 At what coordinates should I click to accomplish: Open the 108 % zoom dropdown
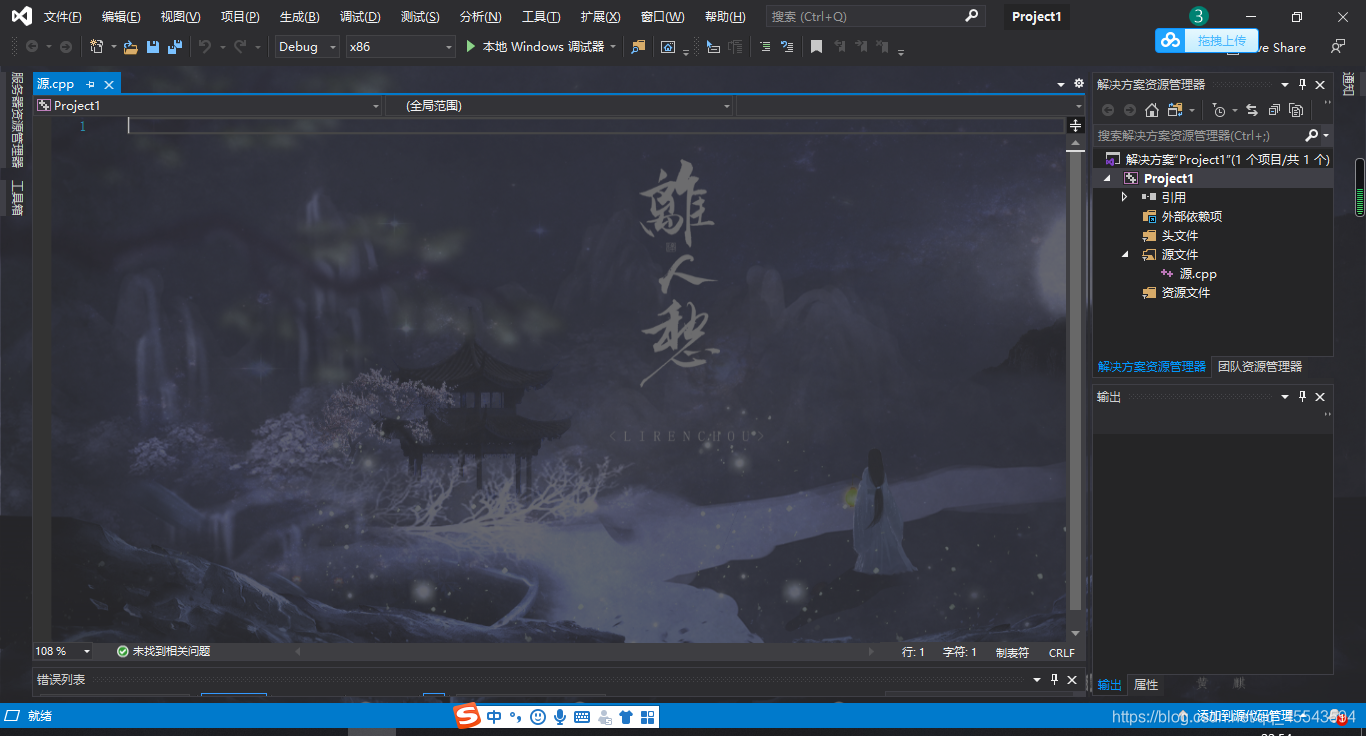coord(63,652)
